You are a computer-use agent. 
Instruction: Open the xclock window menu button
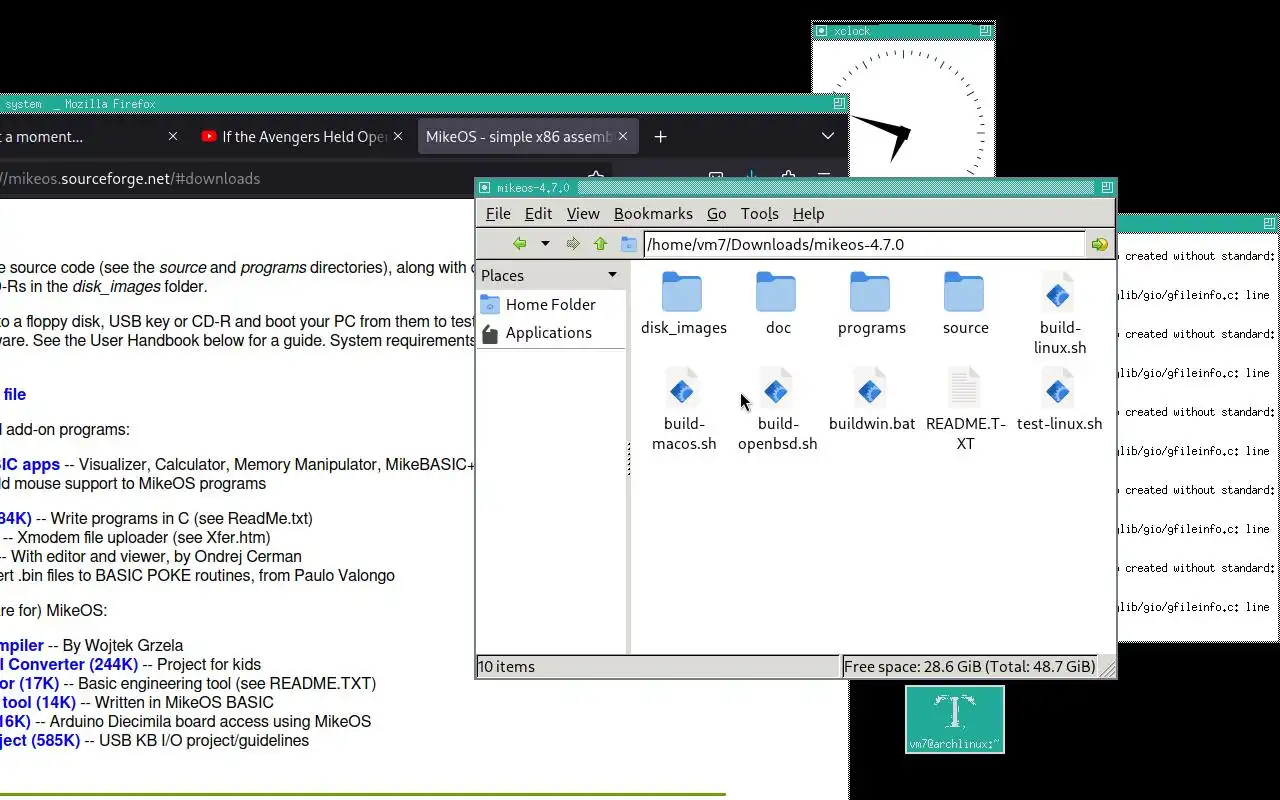pos(822,31)
